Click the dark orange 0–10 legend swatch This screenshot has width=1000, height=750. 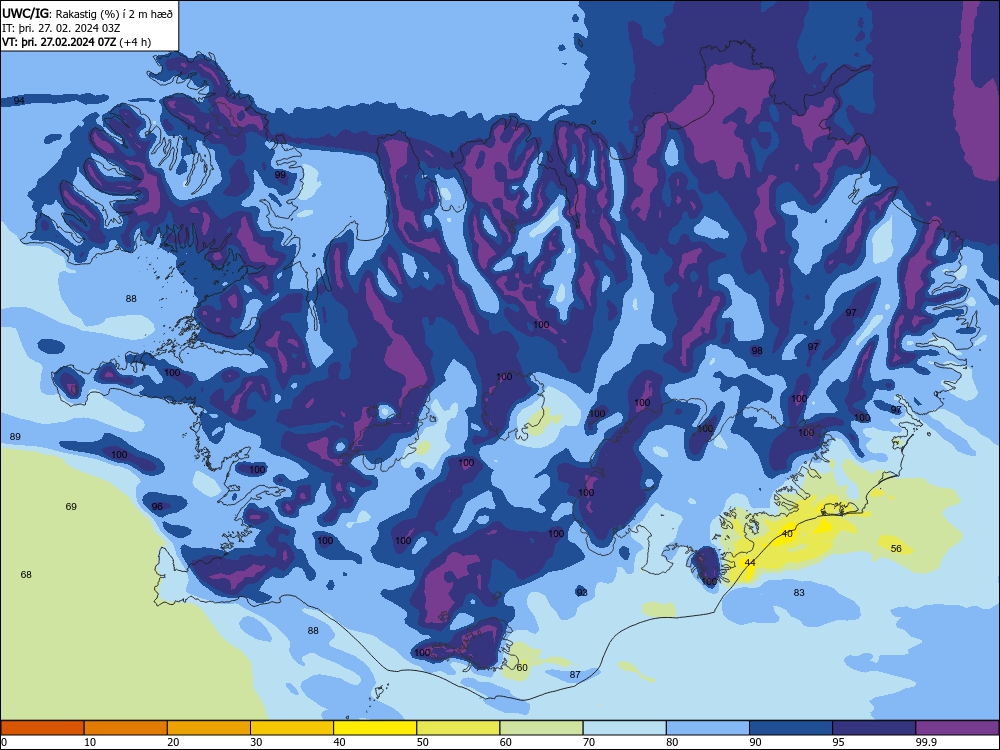(x=42, y=728)
